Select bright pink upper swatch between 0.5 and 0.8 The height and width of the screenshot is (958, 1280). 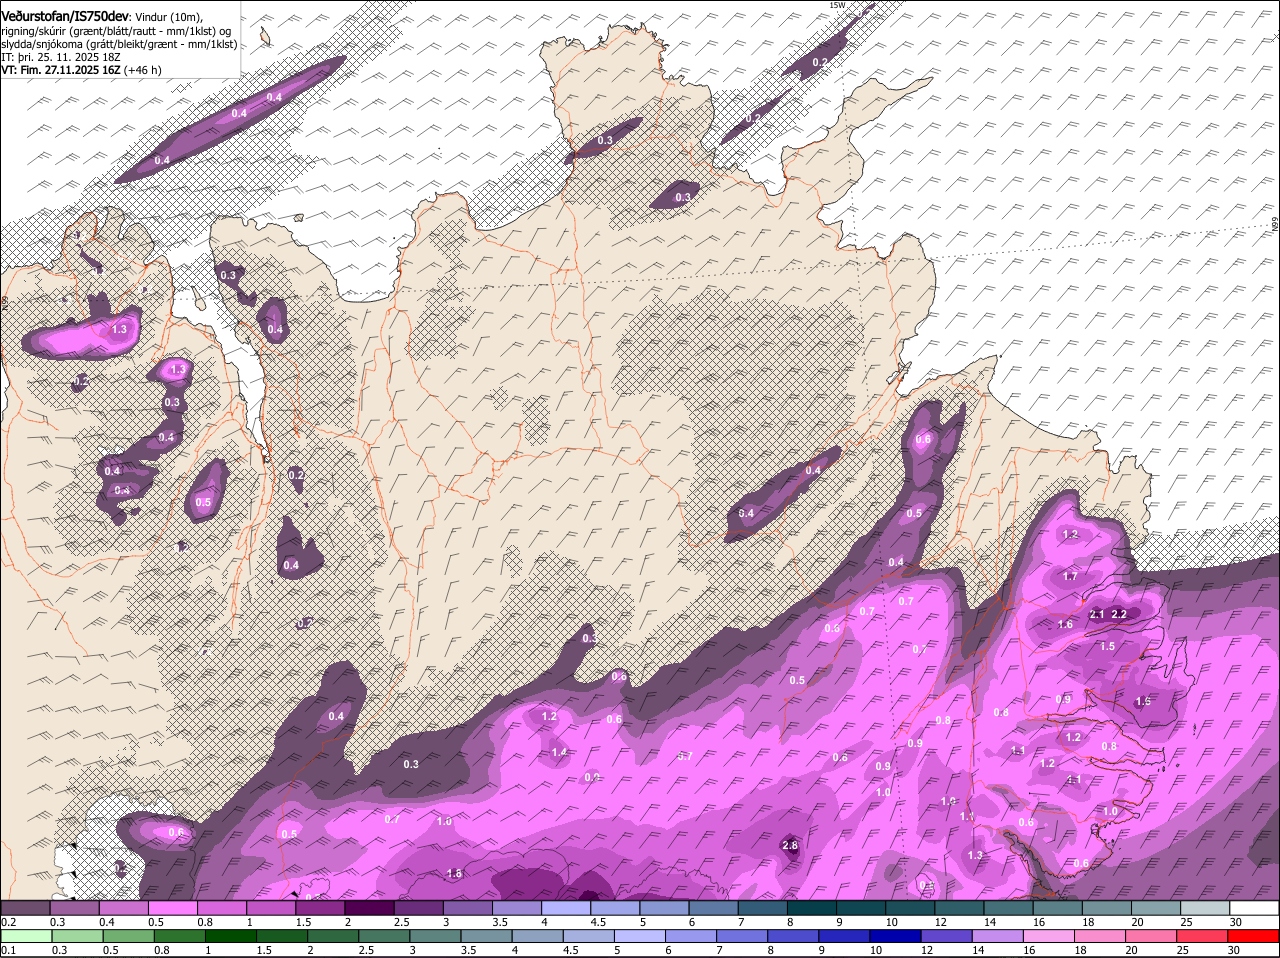(172, 908)
